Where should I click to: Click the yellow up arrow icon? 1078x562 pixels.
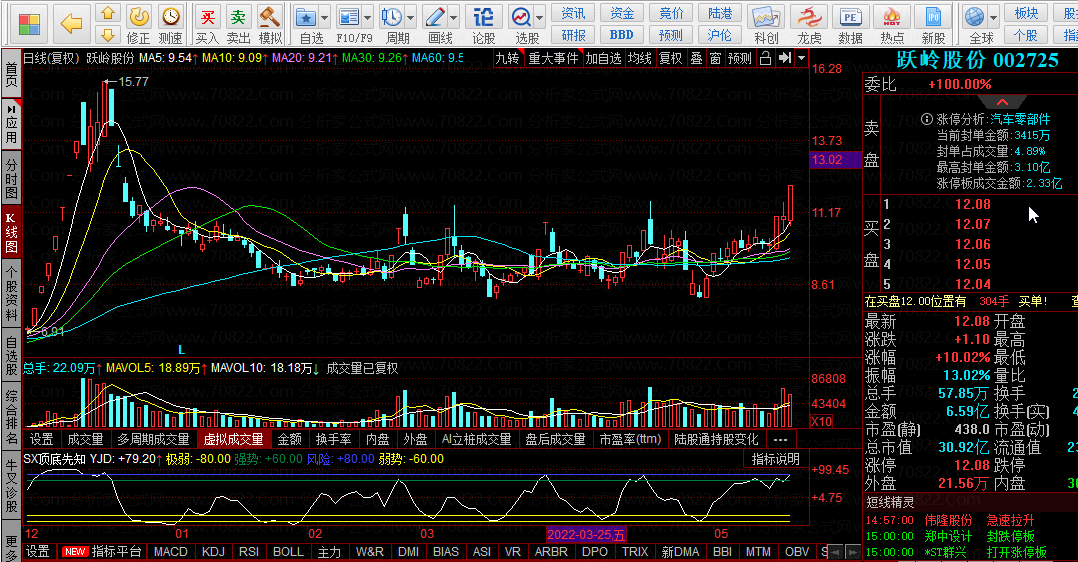pyautogui.click(x=107, y=13)
